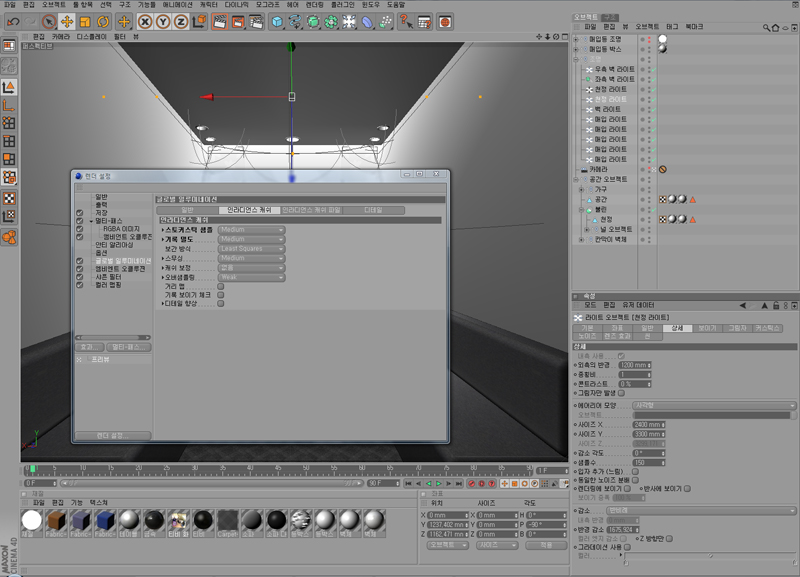800x577 pixels.
Task: Open the deformer objects icon
Action: tap(367, 21)
